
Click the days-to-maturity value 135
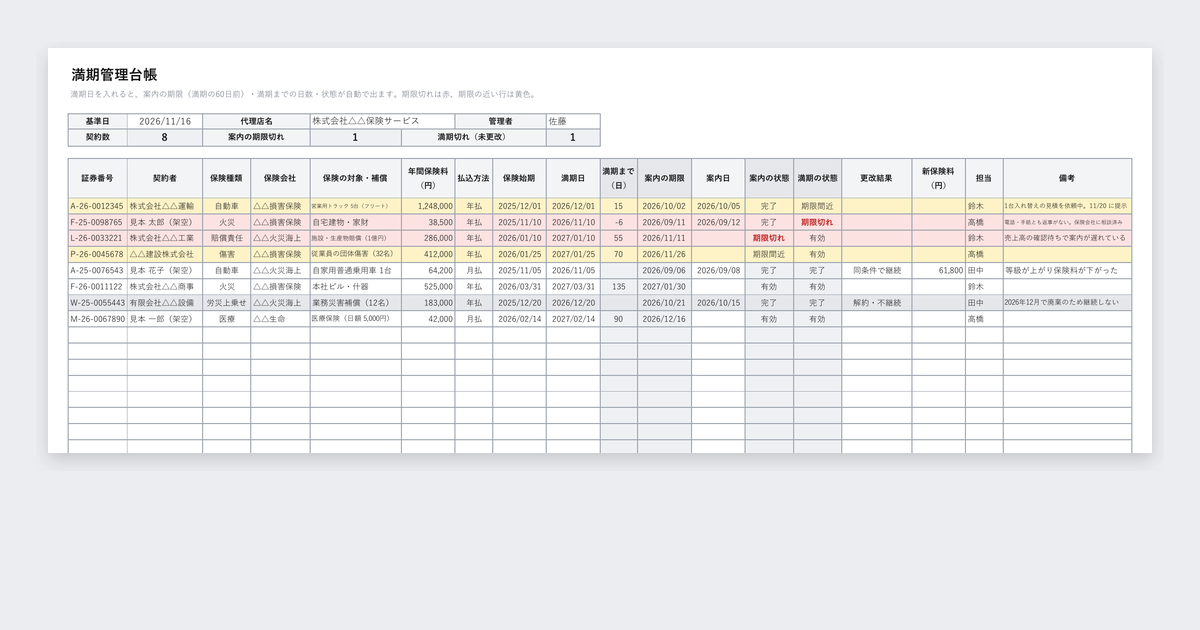click(619, 286)
